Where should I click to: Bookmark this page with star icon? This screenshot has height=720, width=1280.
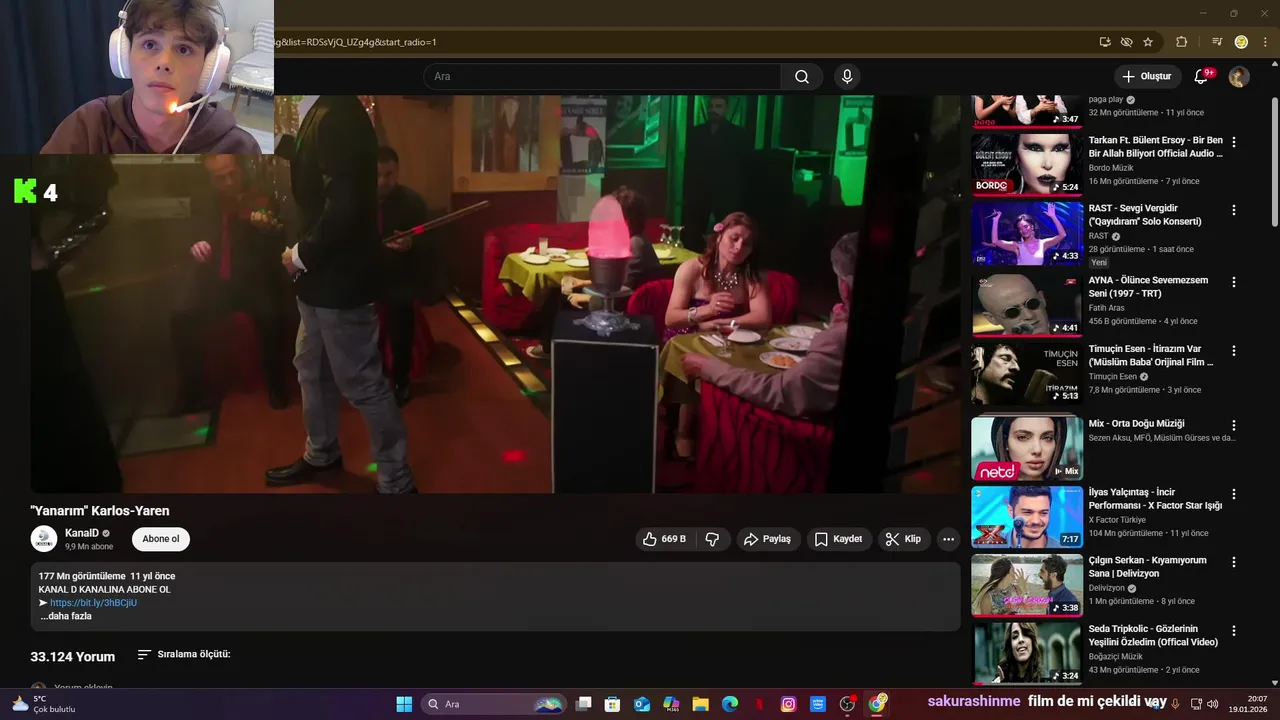coord(1148,42)
